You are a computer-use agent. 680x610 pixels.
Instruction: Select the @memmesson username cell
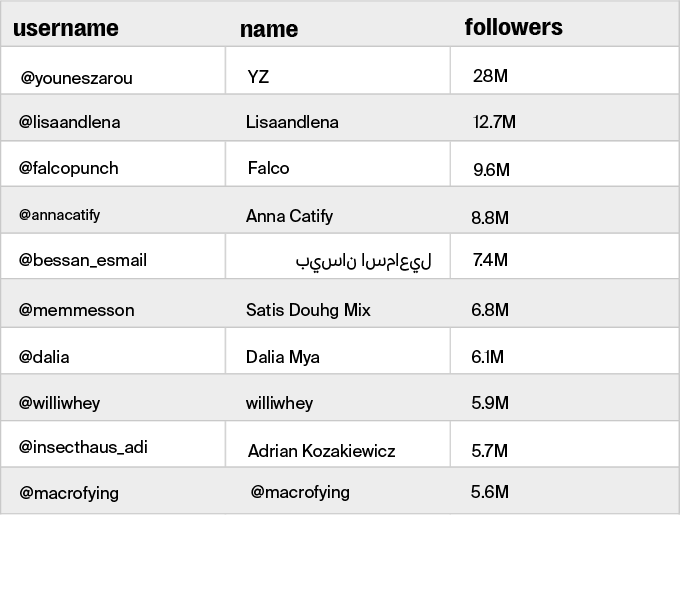(76, 310)
